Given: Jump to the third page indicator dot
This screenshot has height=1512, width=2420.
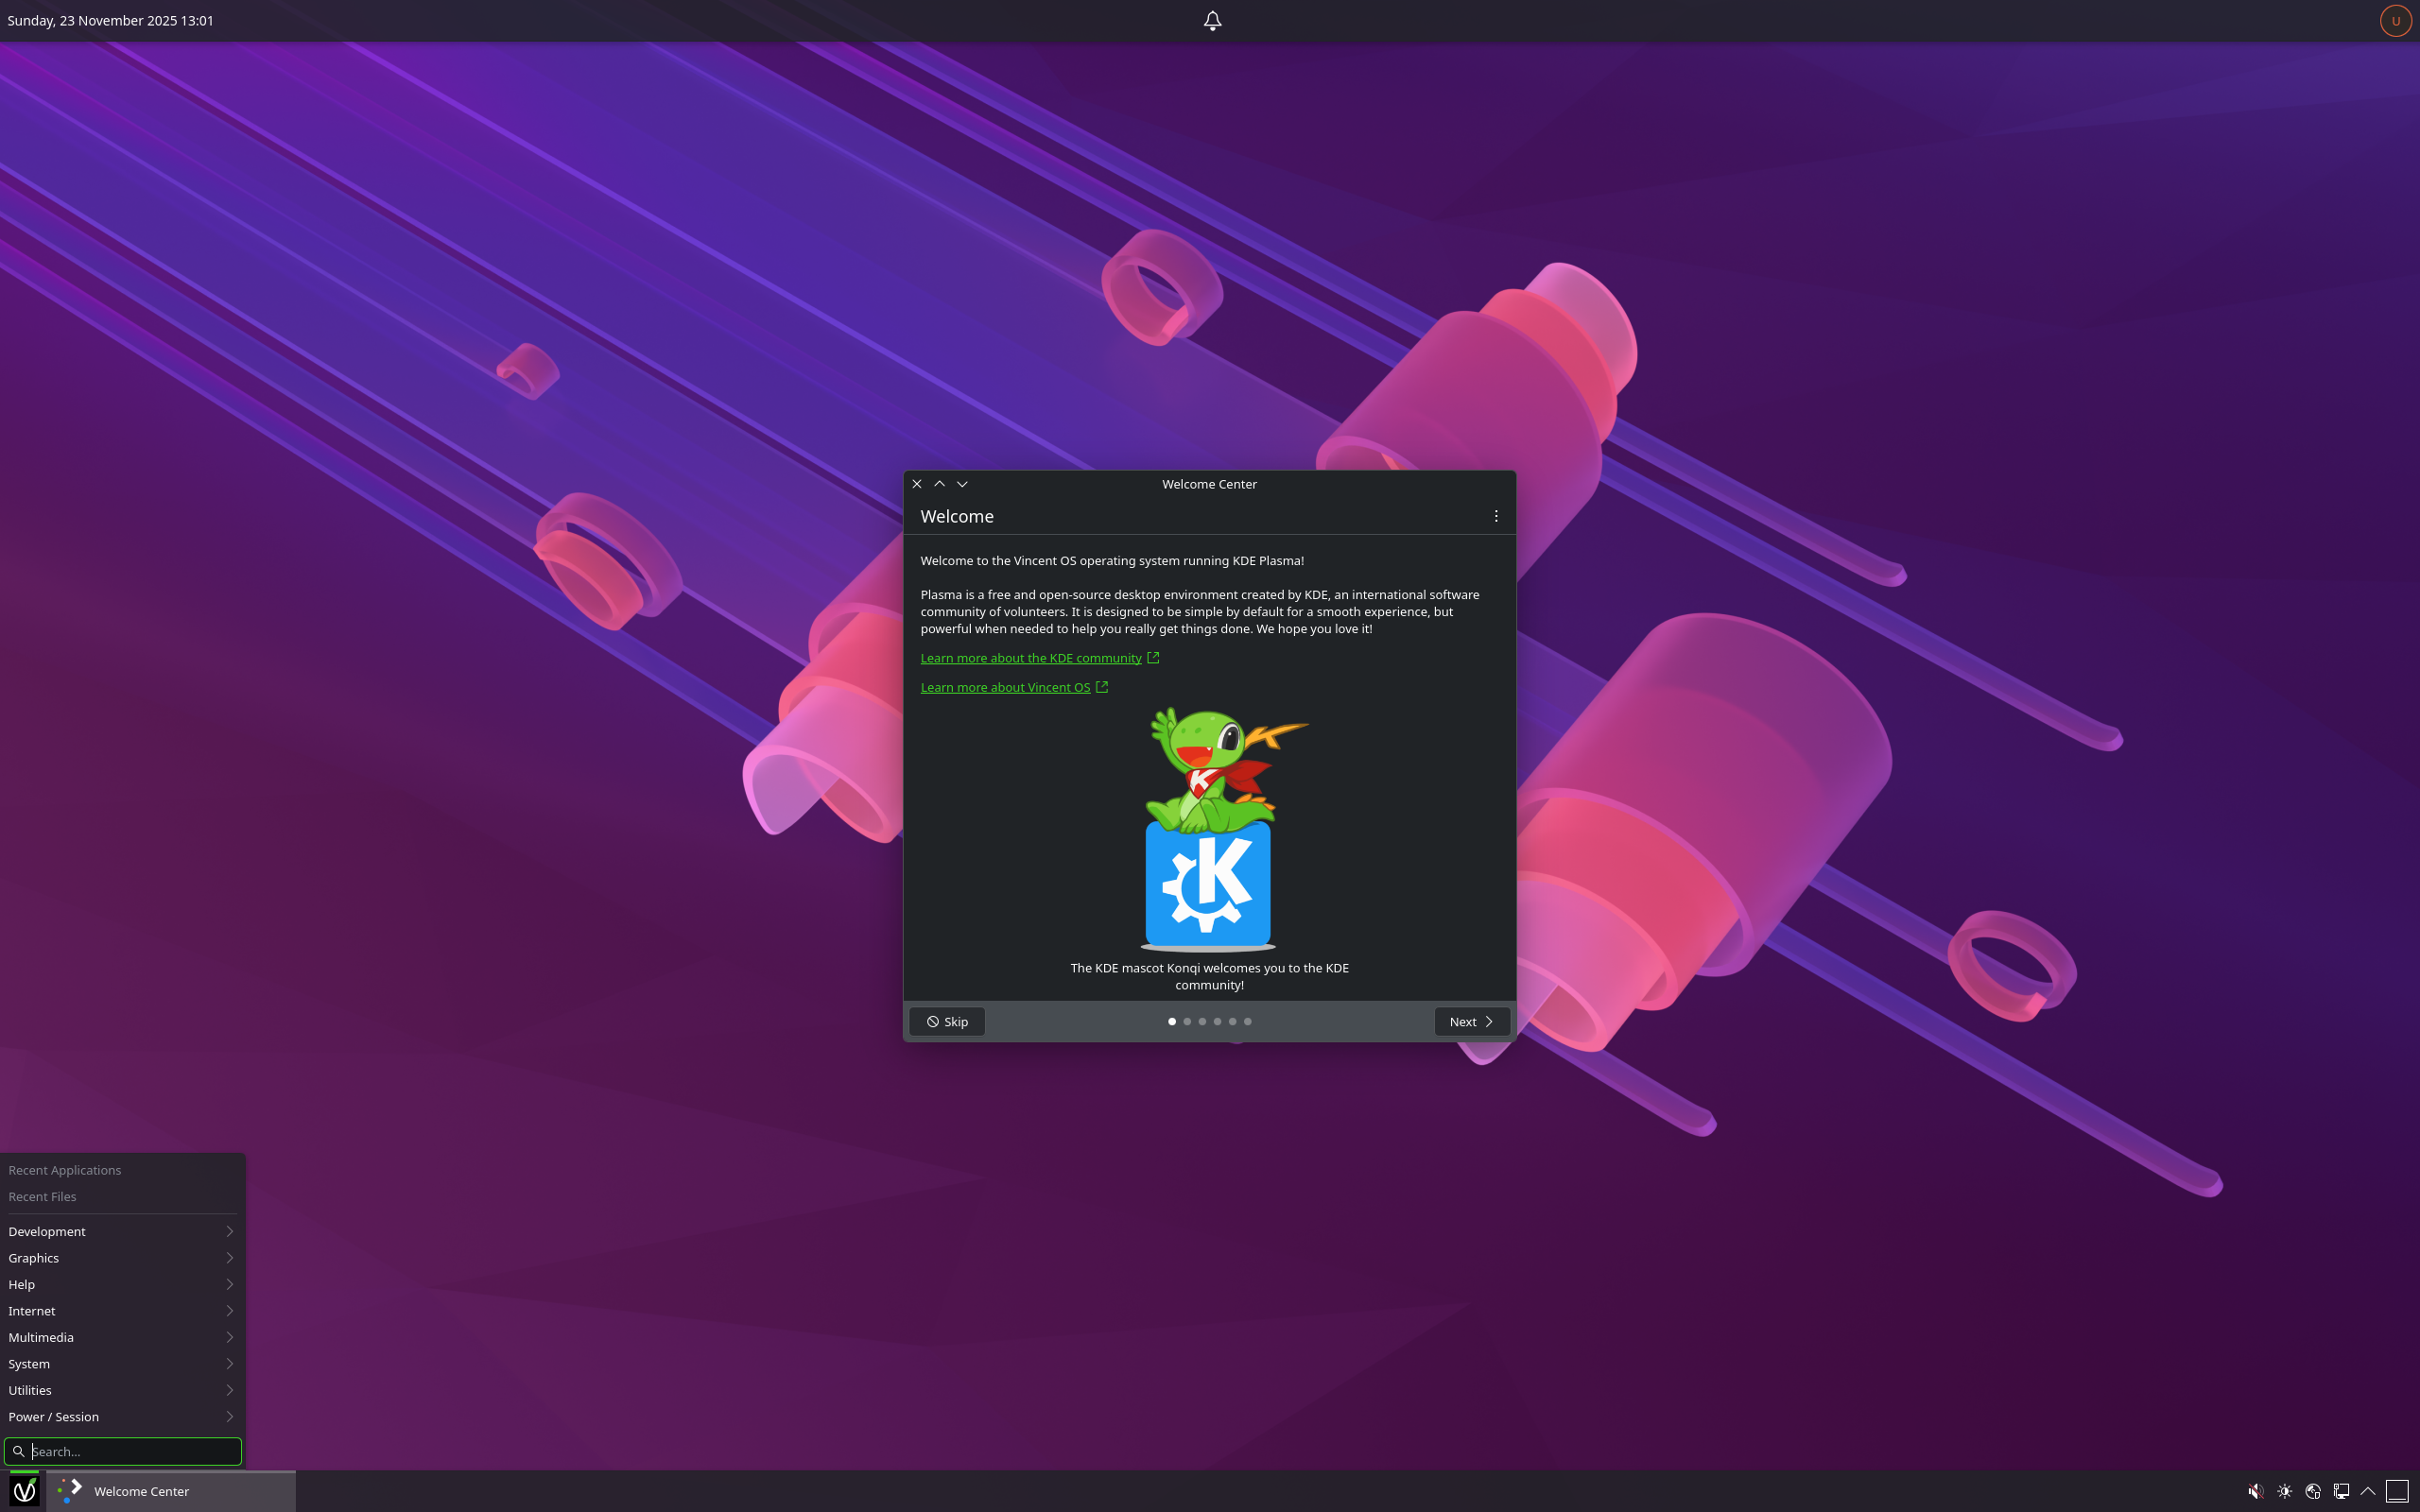Looking at the screenshot, I should tap(1202, 1021).
